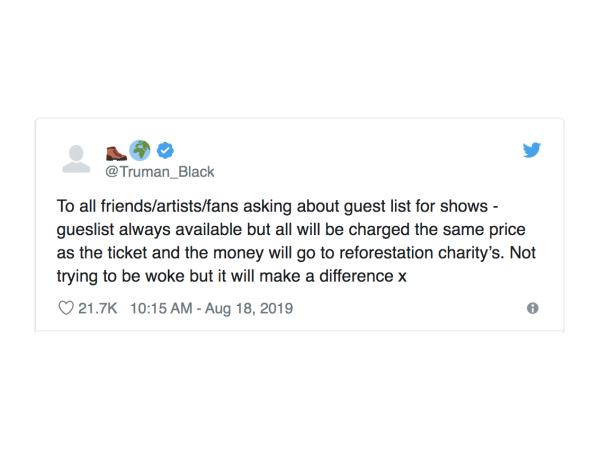Click the 21.7K likes count
The height and width of the screenshot is (450, 600).
tap(98, 308)
